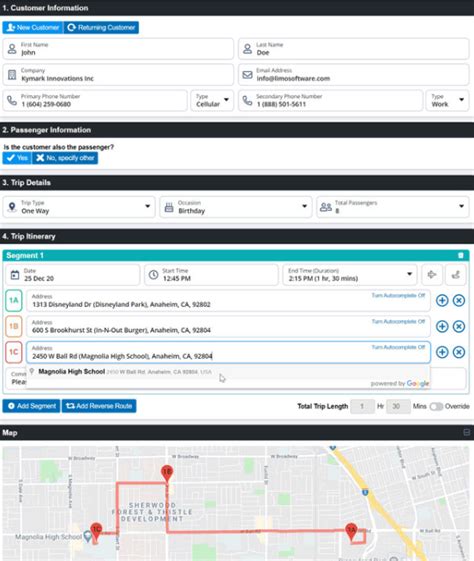Open End Time duration dropdown

[350, 275]
